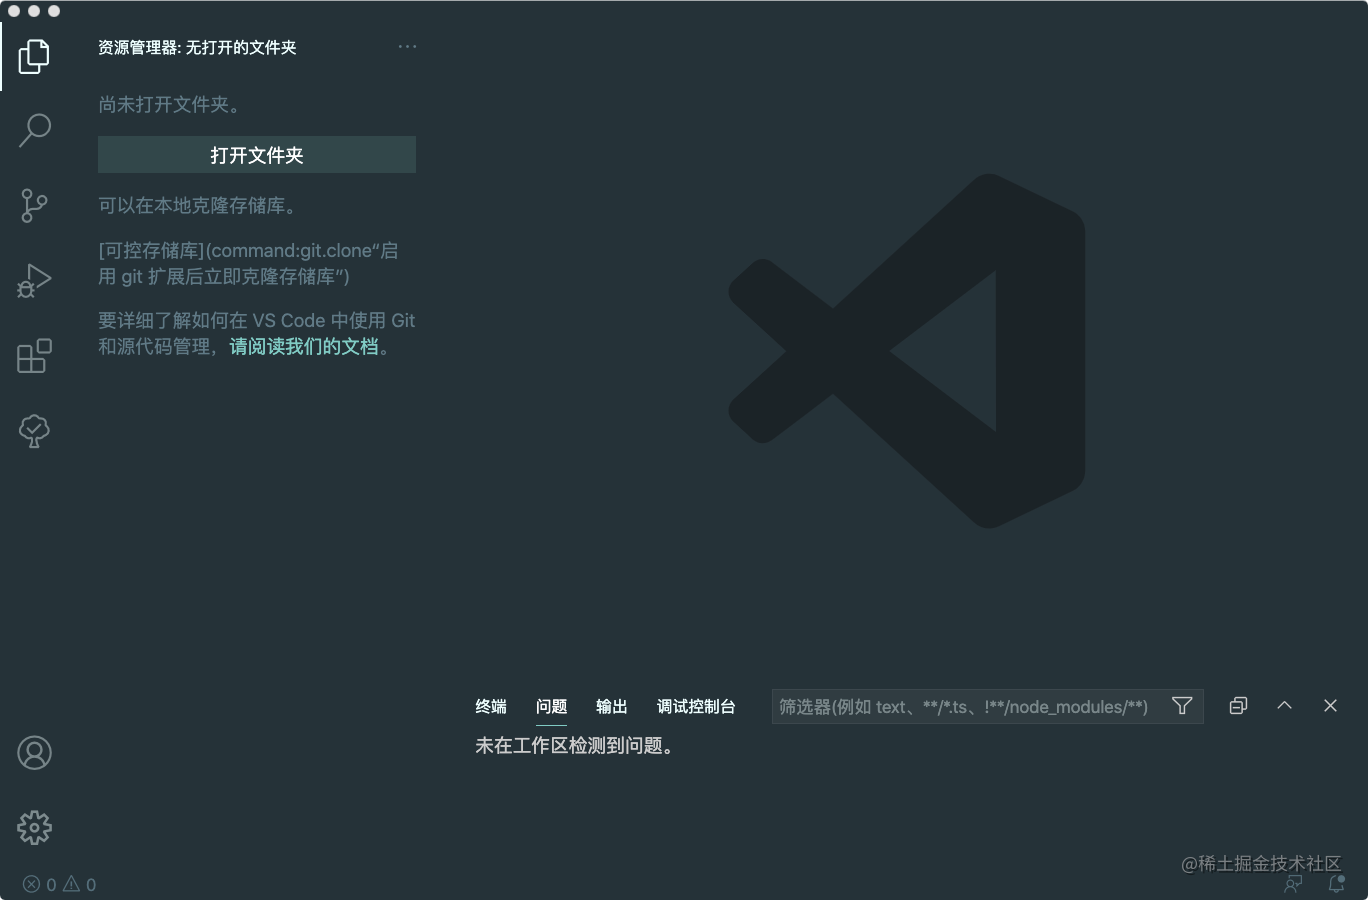Open the Manage gear icon
Image resolution: width=1368 pixels, height=900 pixels.
pos(34,828)
